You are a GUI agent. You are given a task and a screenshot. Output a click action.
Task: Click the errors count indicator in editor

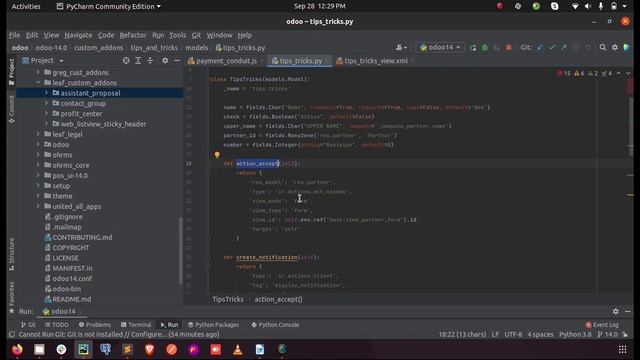point(564,73)
